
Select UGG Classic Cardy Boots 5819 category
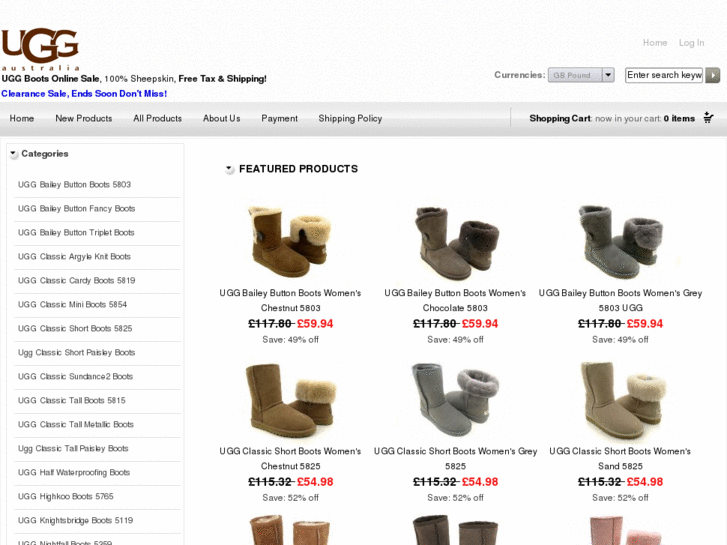coord(77,281)
